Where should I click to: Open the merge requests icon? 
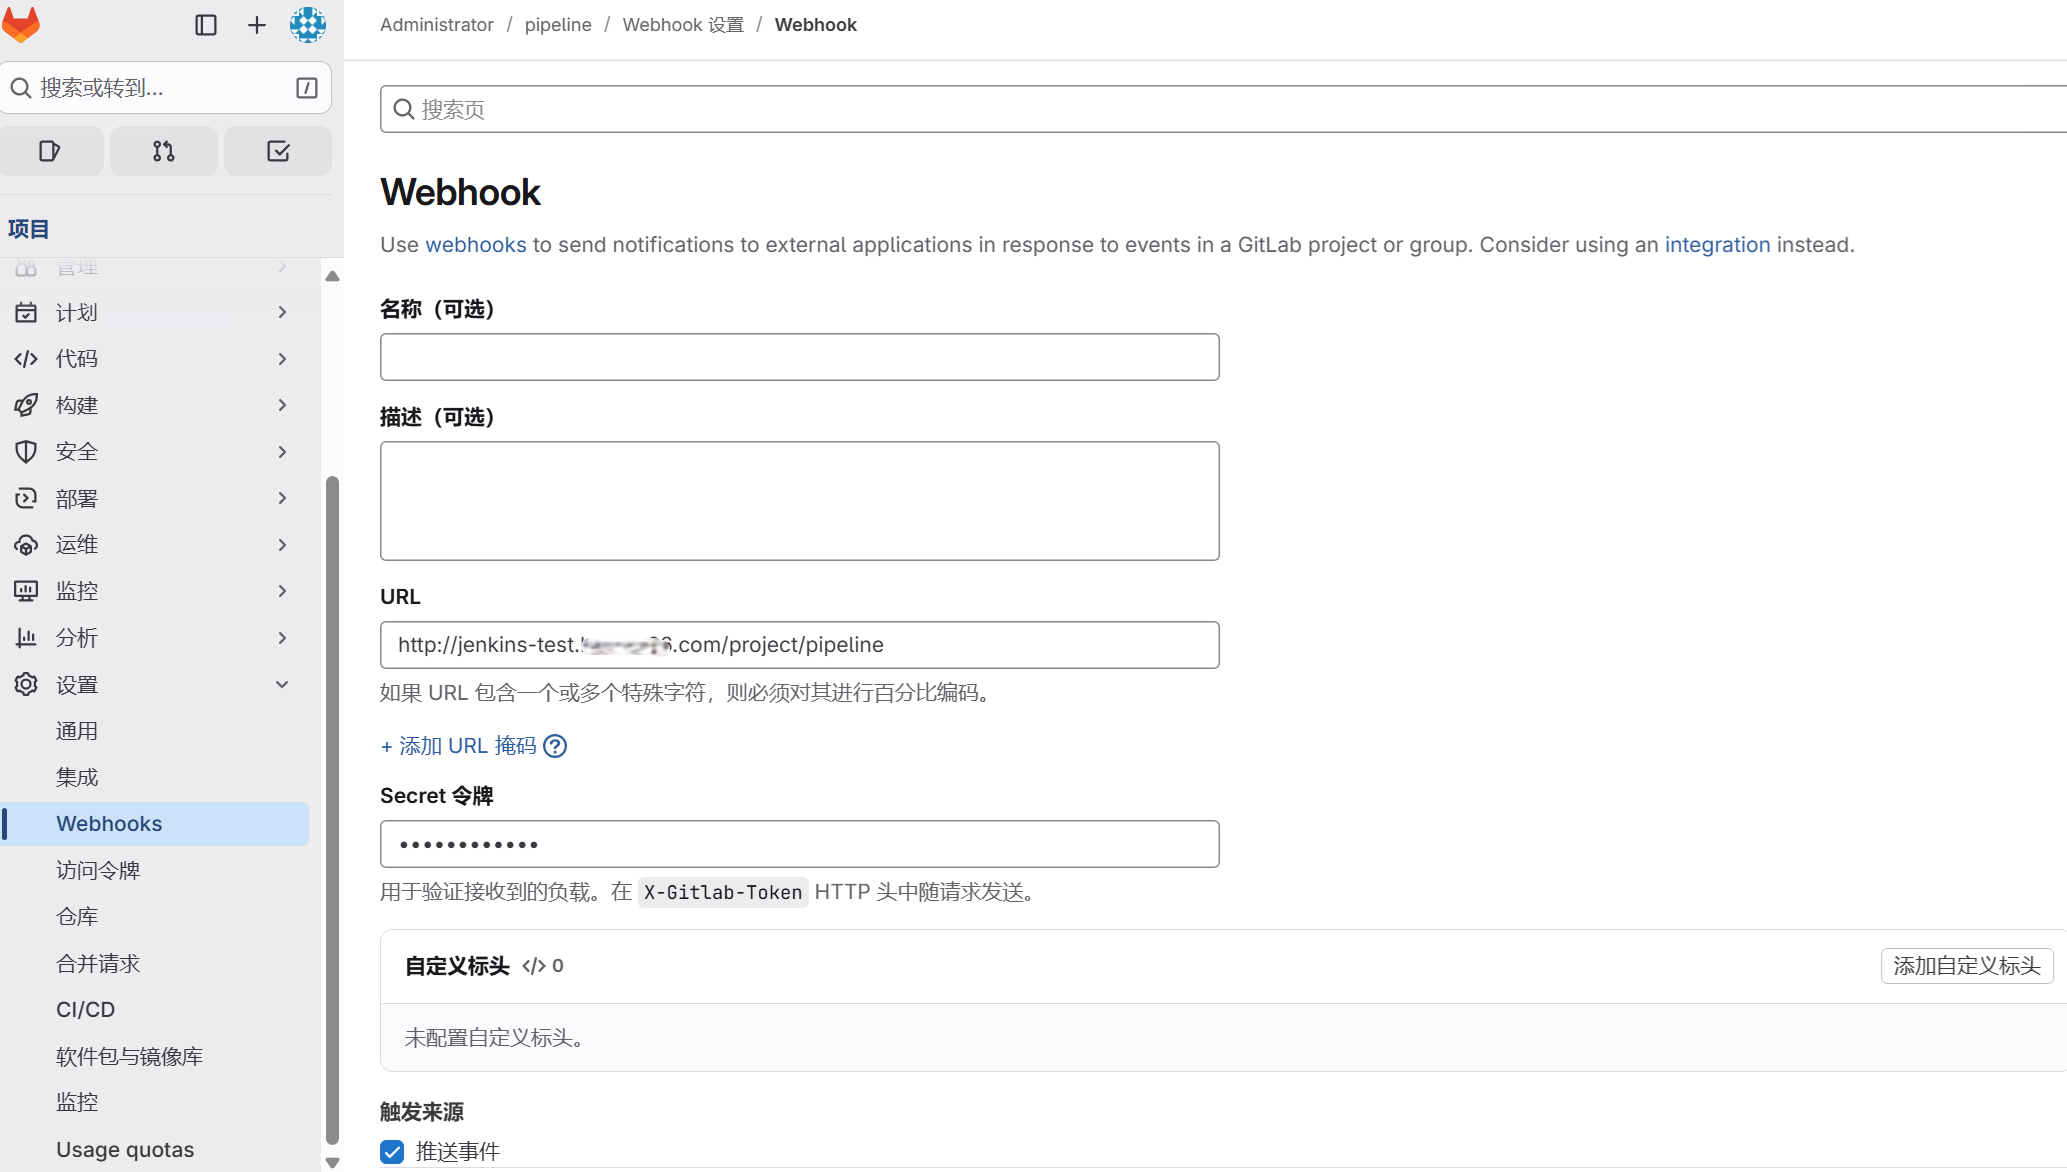pyautogui.click(x=164, y=151)
